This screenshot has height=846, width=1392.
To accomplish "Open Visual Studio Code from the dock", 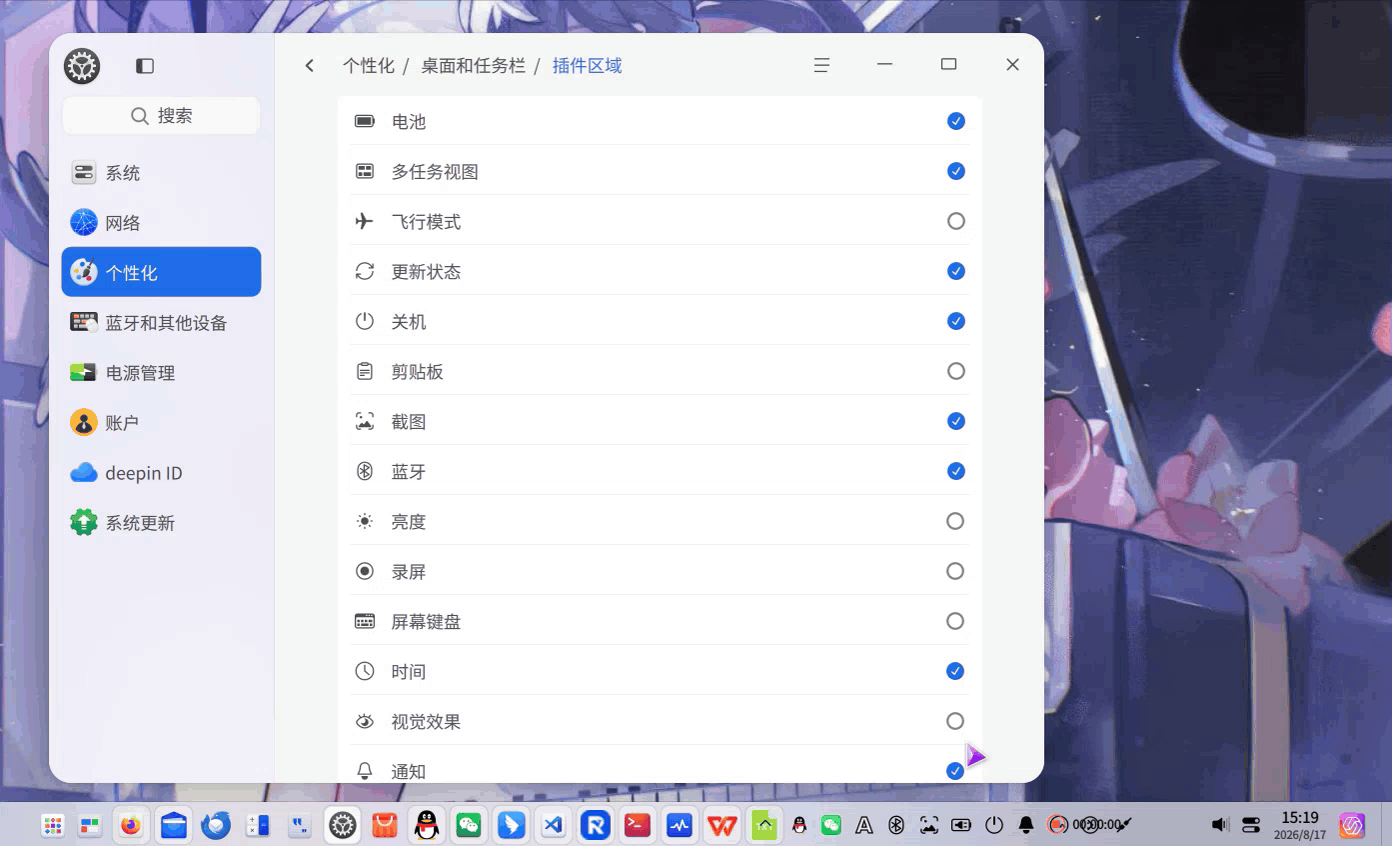I will pyautogui.click(x=553, y=825).
